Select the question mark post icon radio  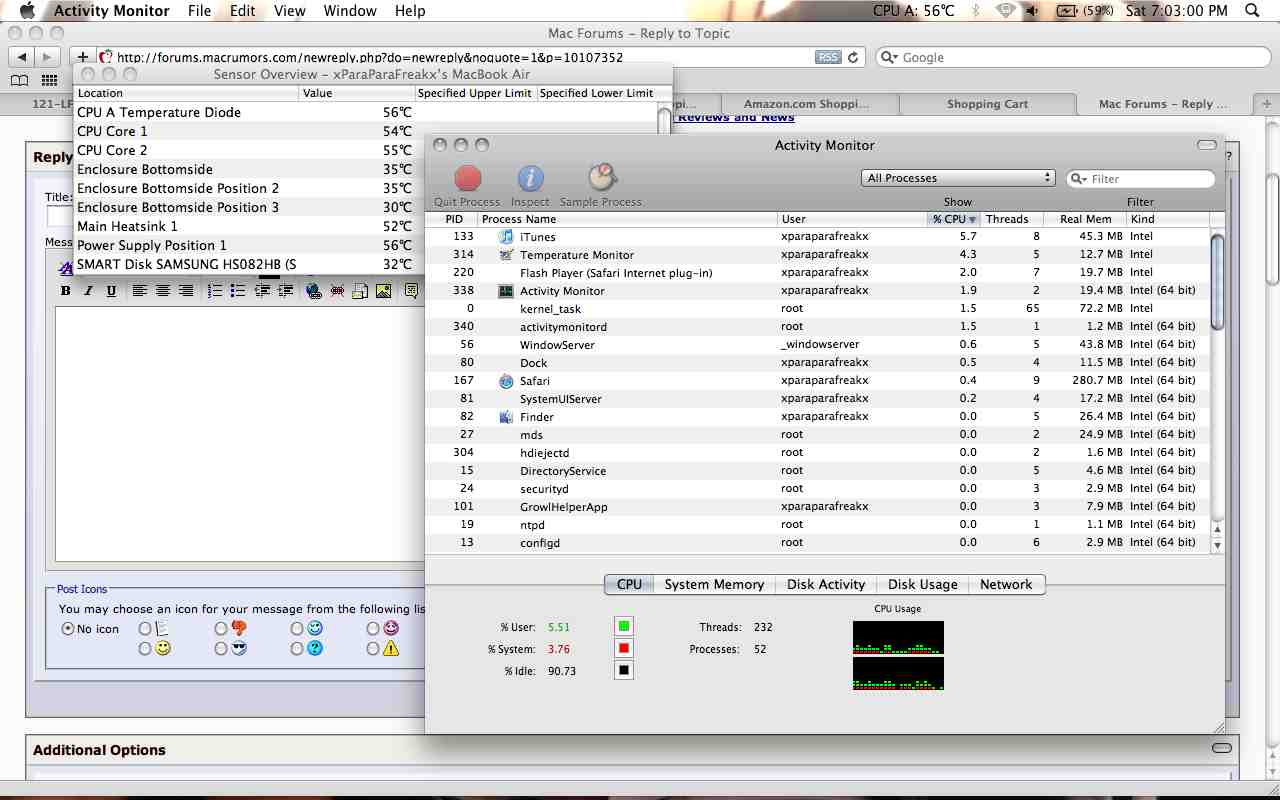pos(297,649)
